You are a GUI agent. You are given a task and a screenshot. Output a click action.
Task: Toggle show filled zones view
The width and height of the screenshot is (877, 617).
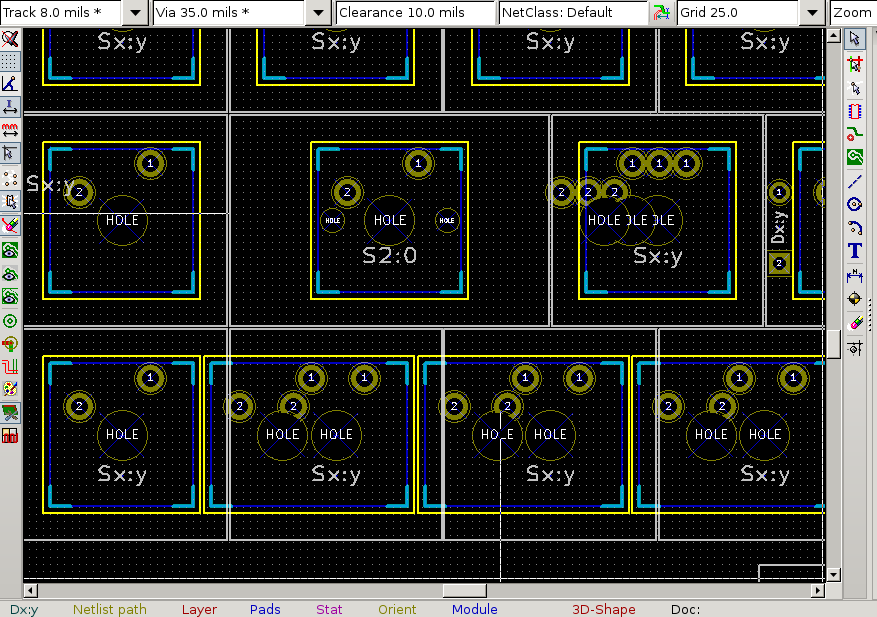[x=10, y=250]
